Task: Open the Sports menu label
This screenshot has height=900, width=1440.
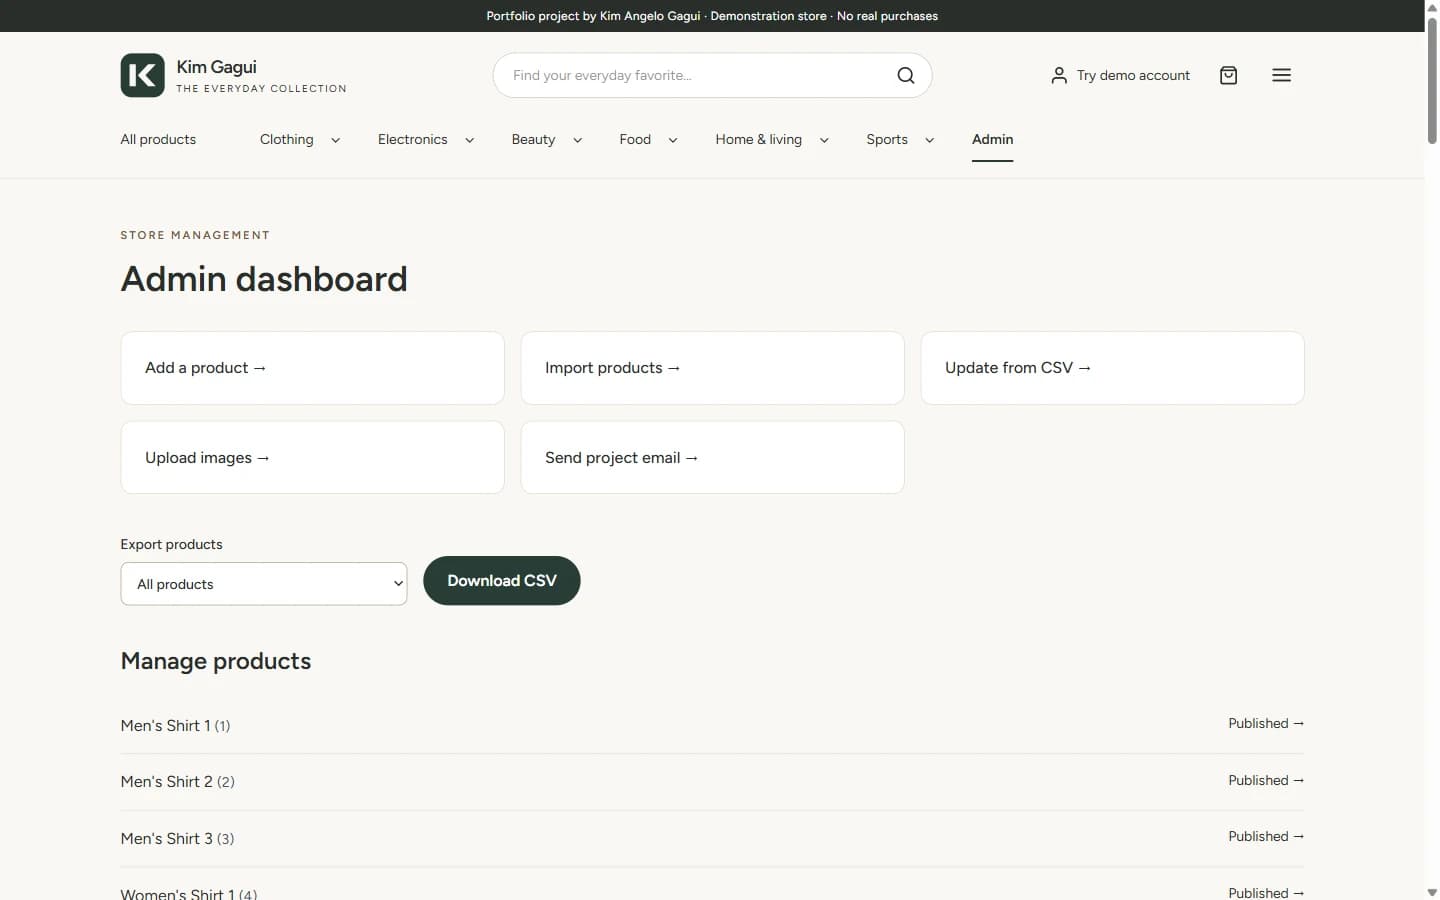Action: [x=887, y=139]
